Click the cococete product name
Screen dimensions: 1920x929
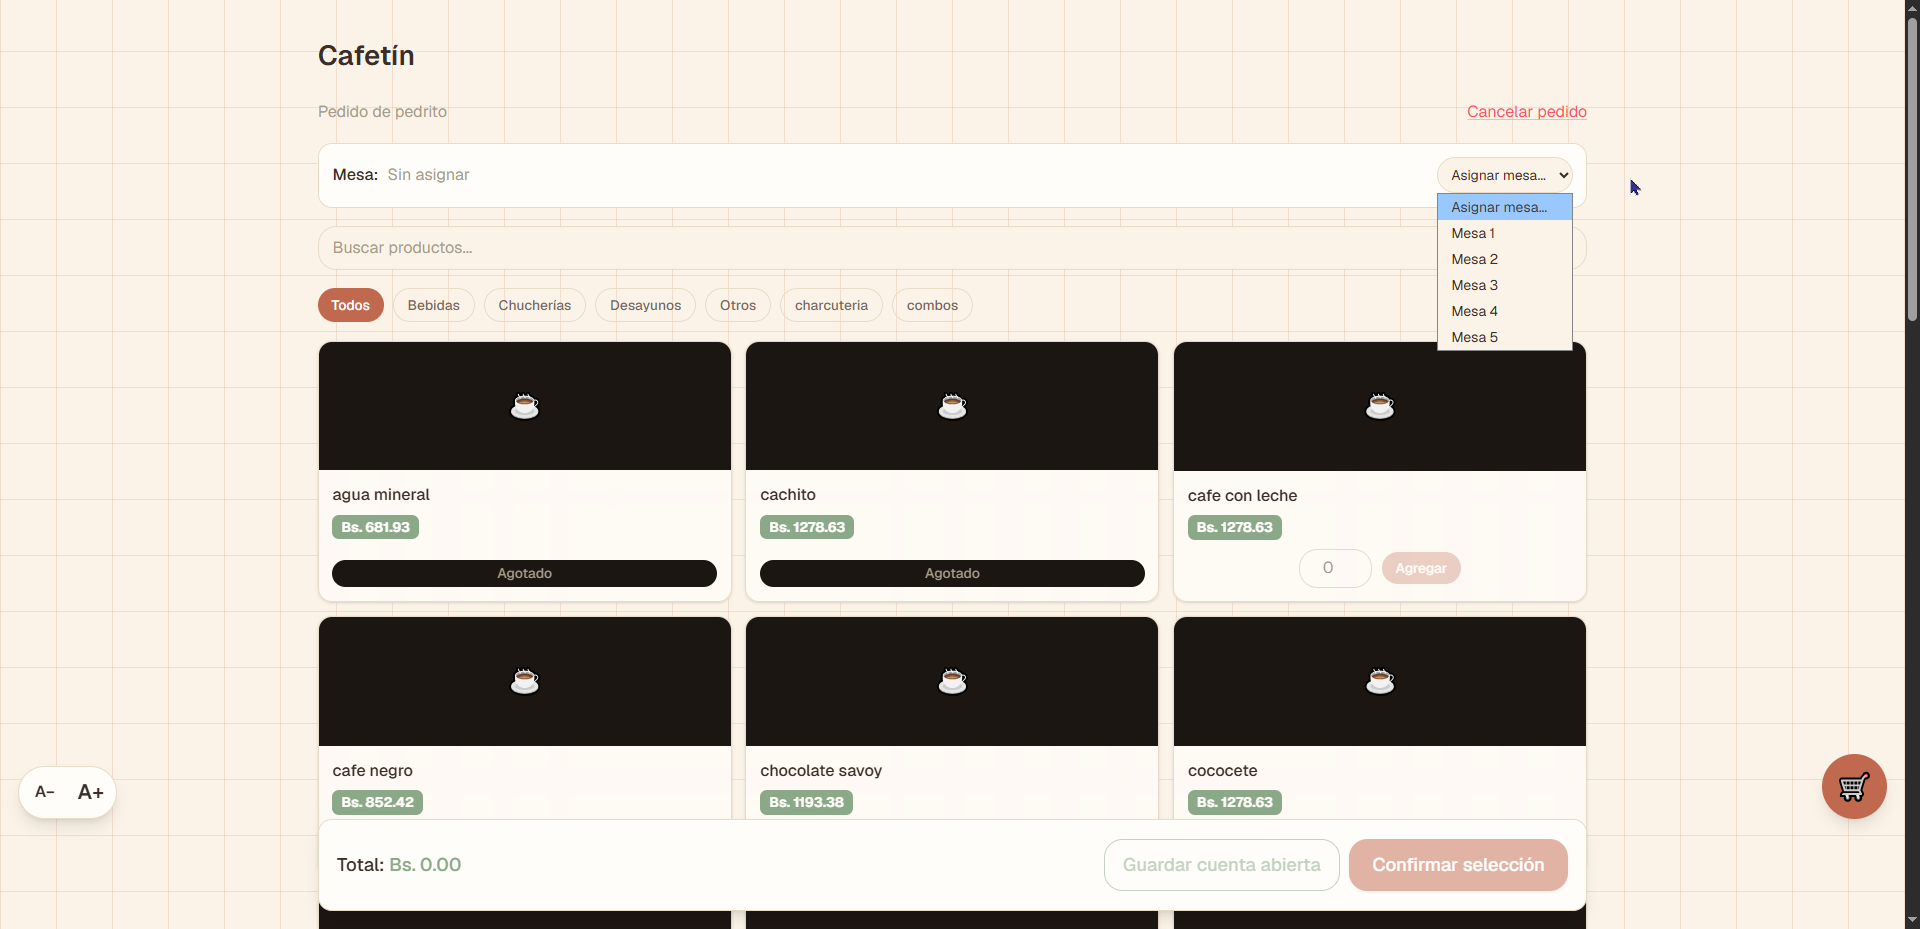[x=1223, y=771]
